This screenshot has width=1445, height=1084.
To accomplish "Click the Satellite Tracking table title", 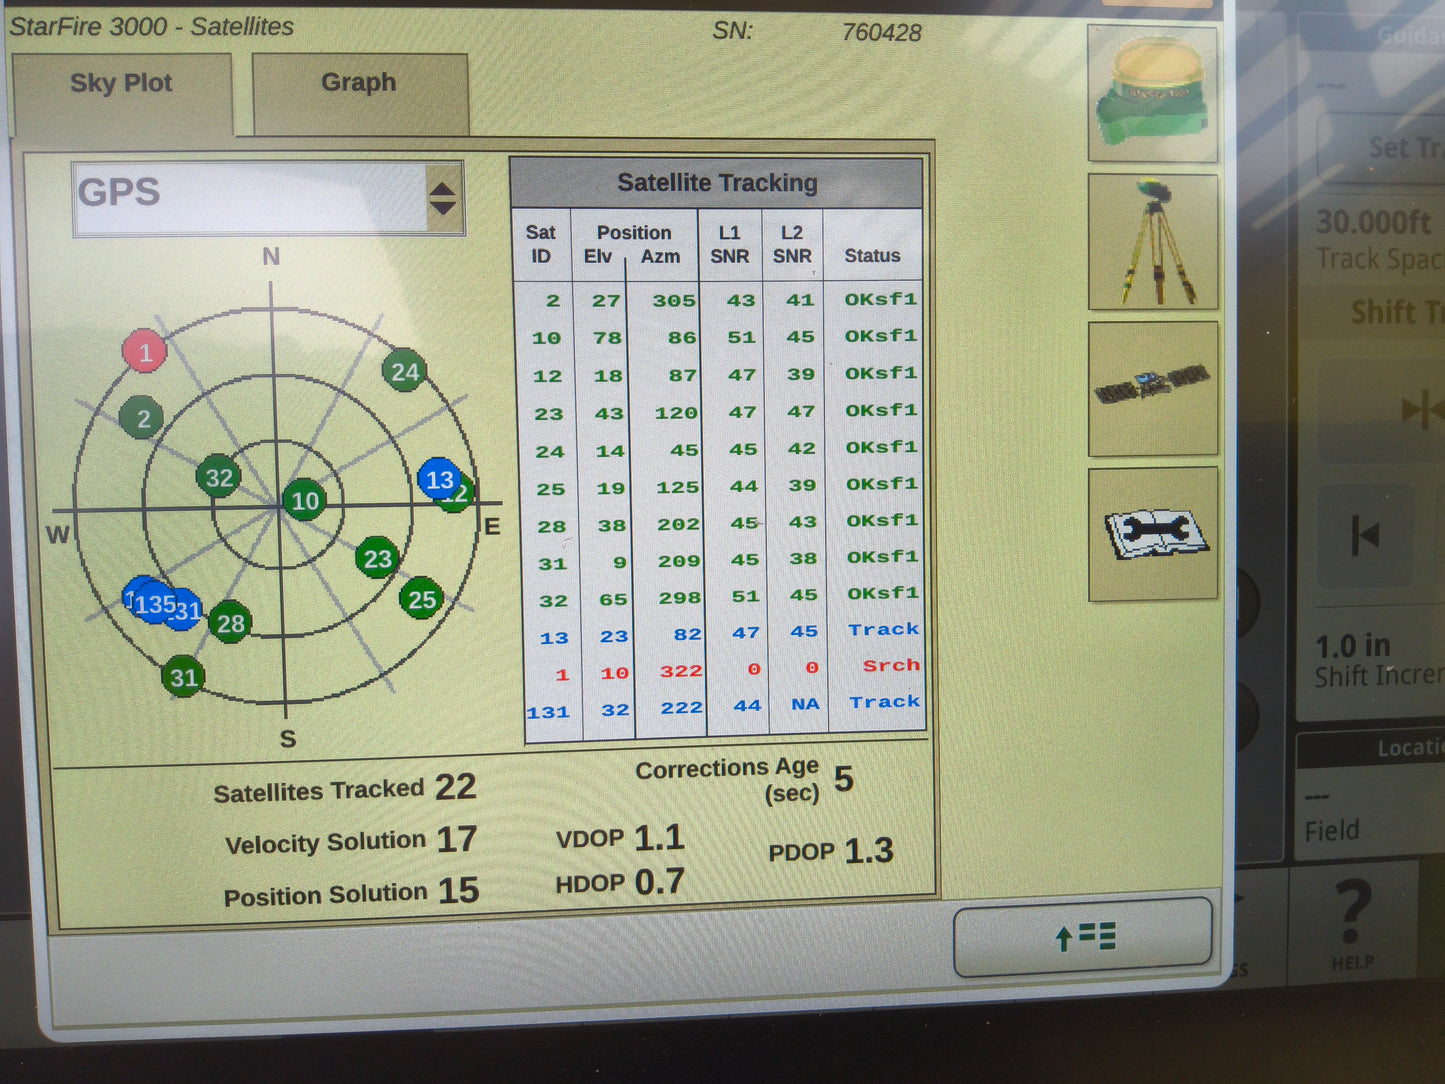I will point(717,183).
